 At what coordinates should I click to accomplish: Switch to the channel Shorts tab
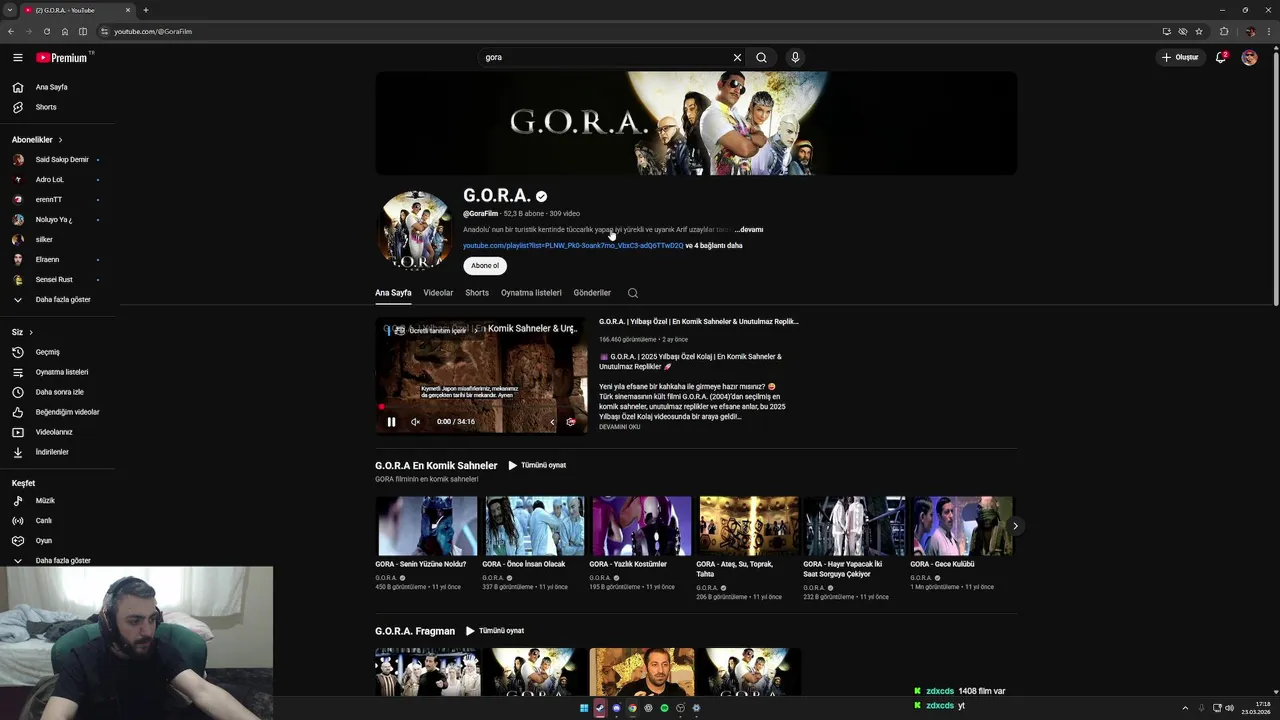coord(477,293)
